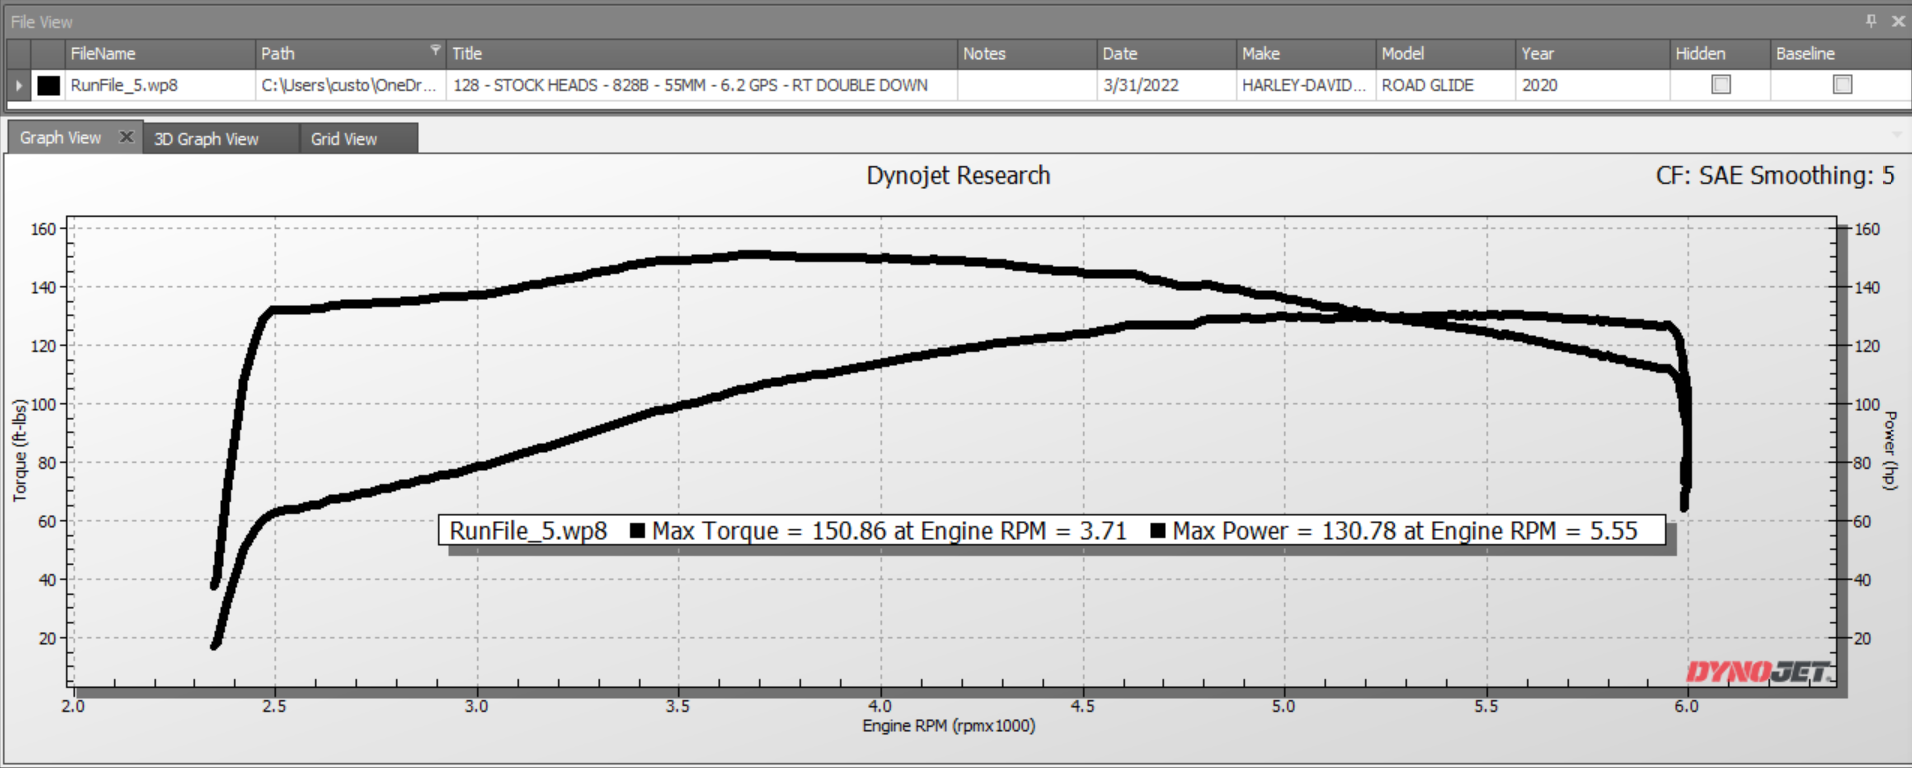Open the Path column filter
The image size is (1912, 768).
pyautogui.click(x=435, y=49)
